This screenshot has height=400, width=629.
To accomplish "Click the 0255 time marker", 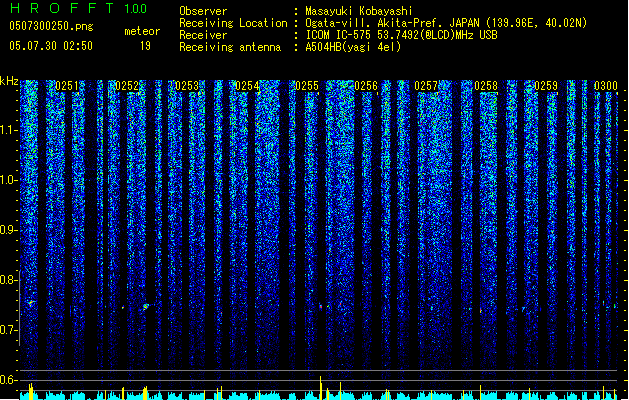I will pos(307,86).
